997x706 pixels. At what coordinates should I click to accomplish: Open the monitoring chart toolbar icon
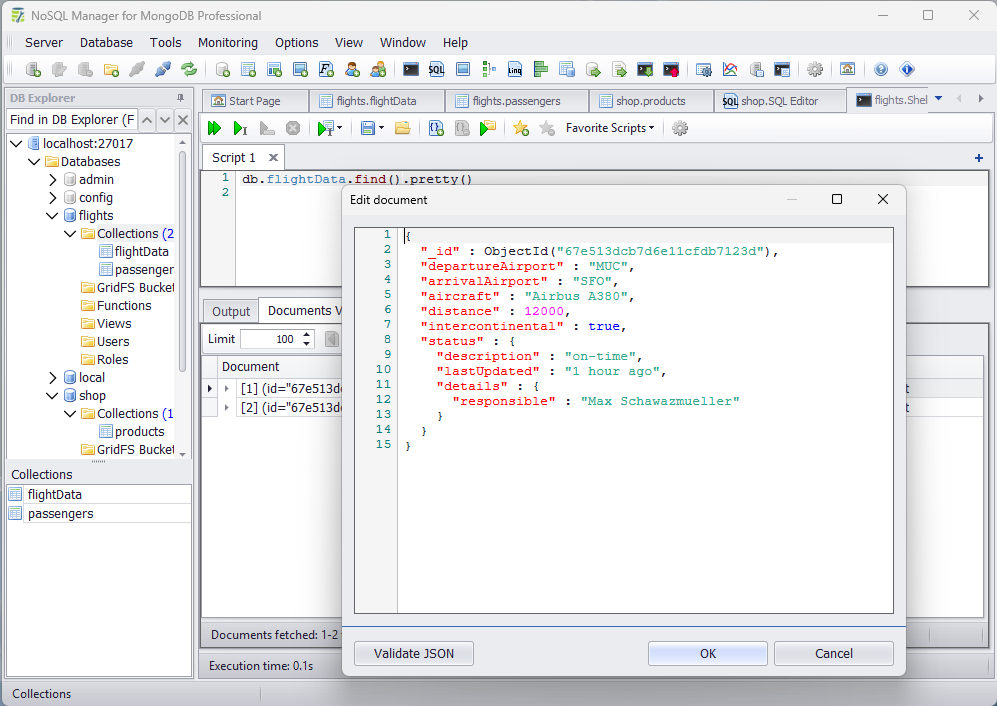click(x=730, y=69)
